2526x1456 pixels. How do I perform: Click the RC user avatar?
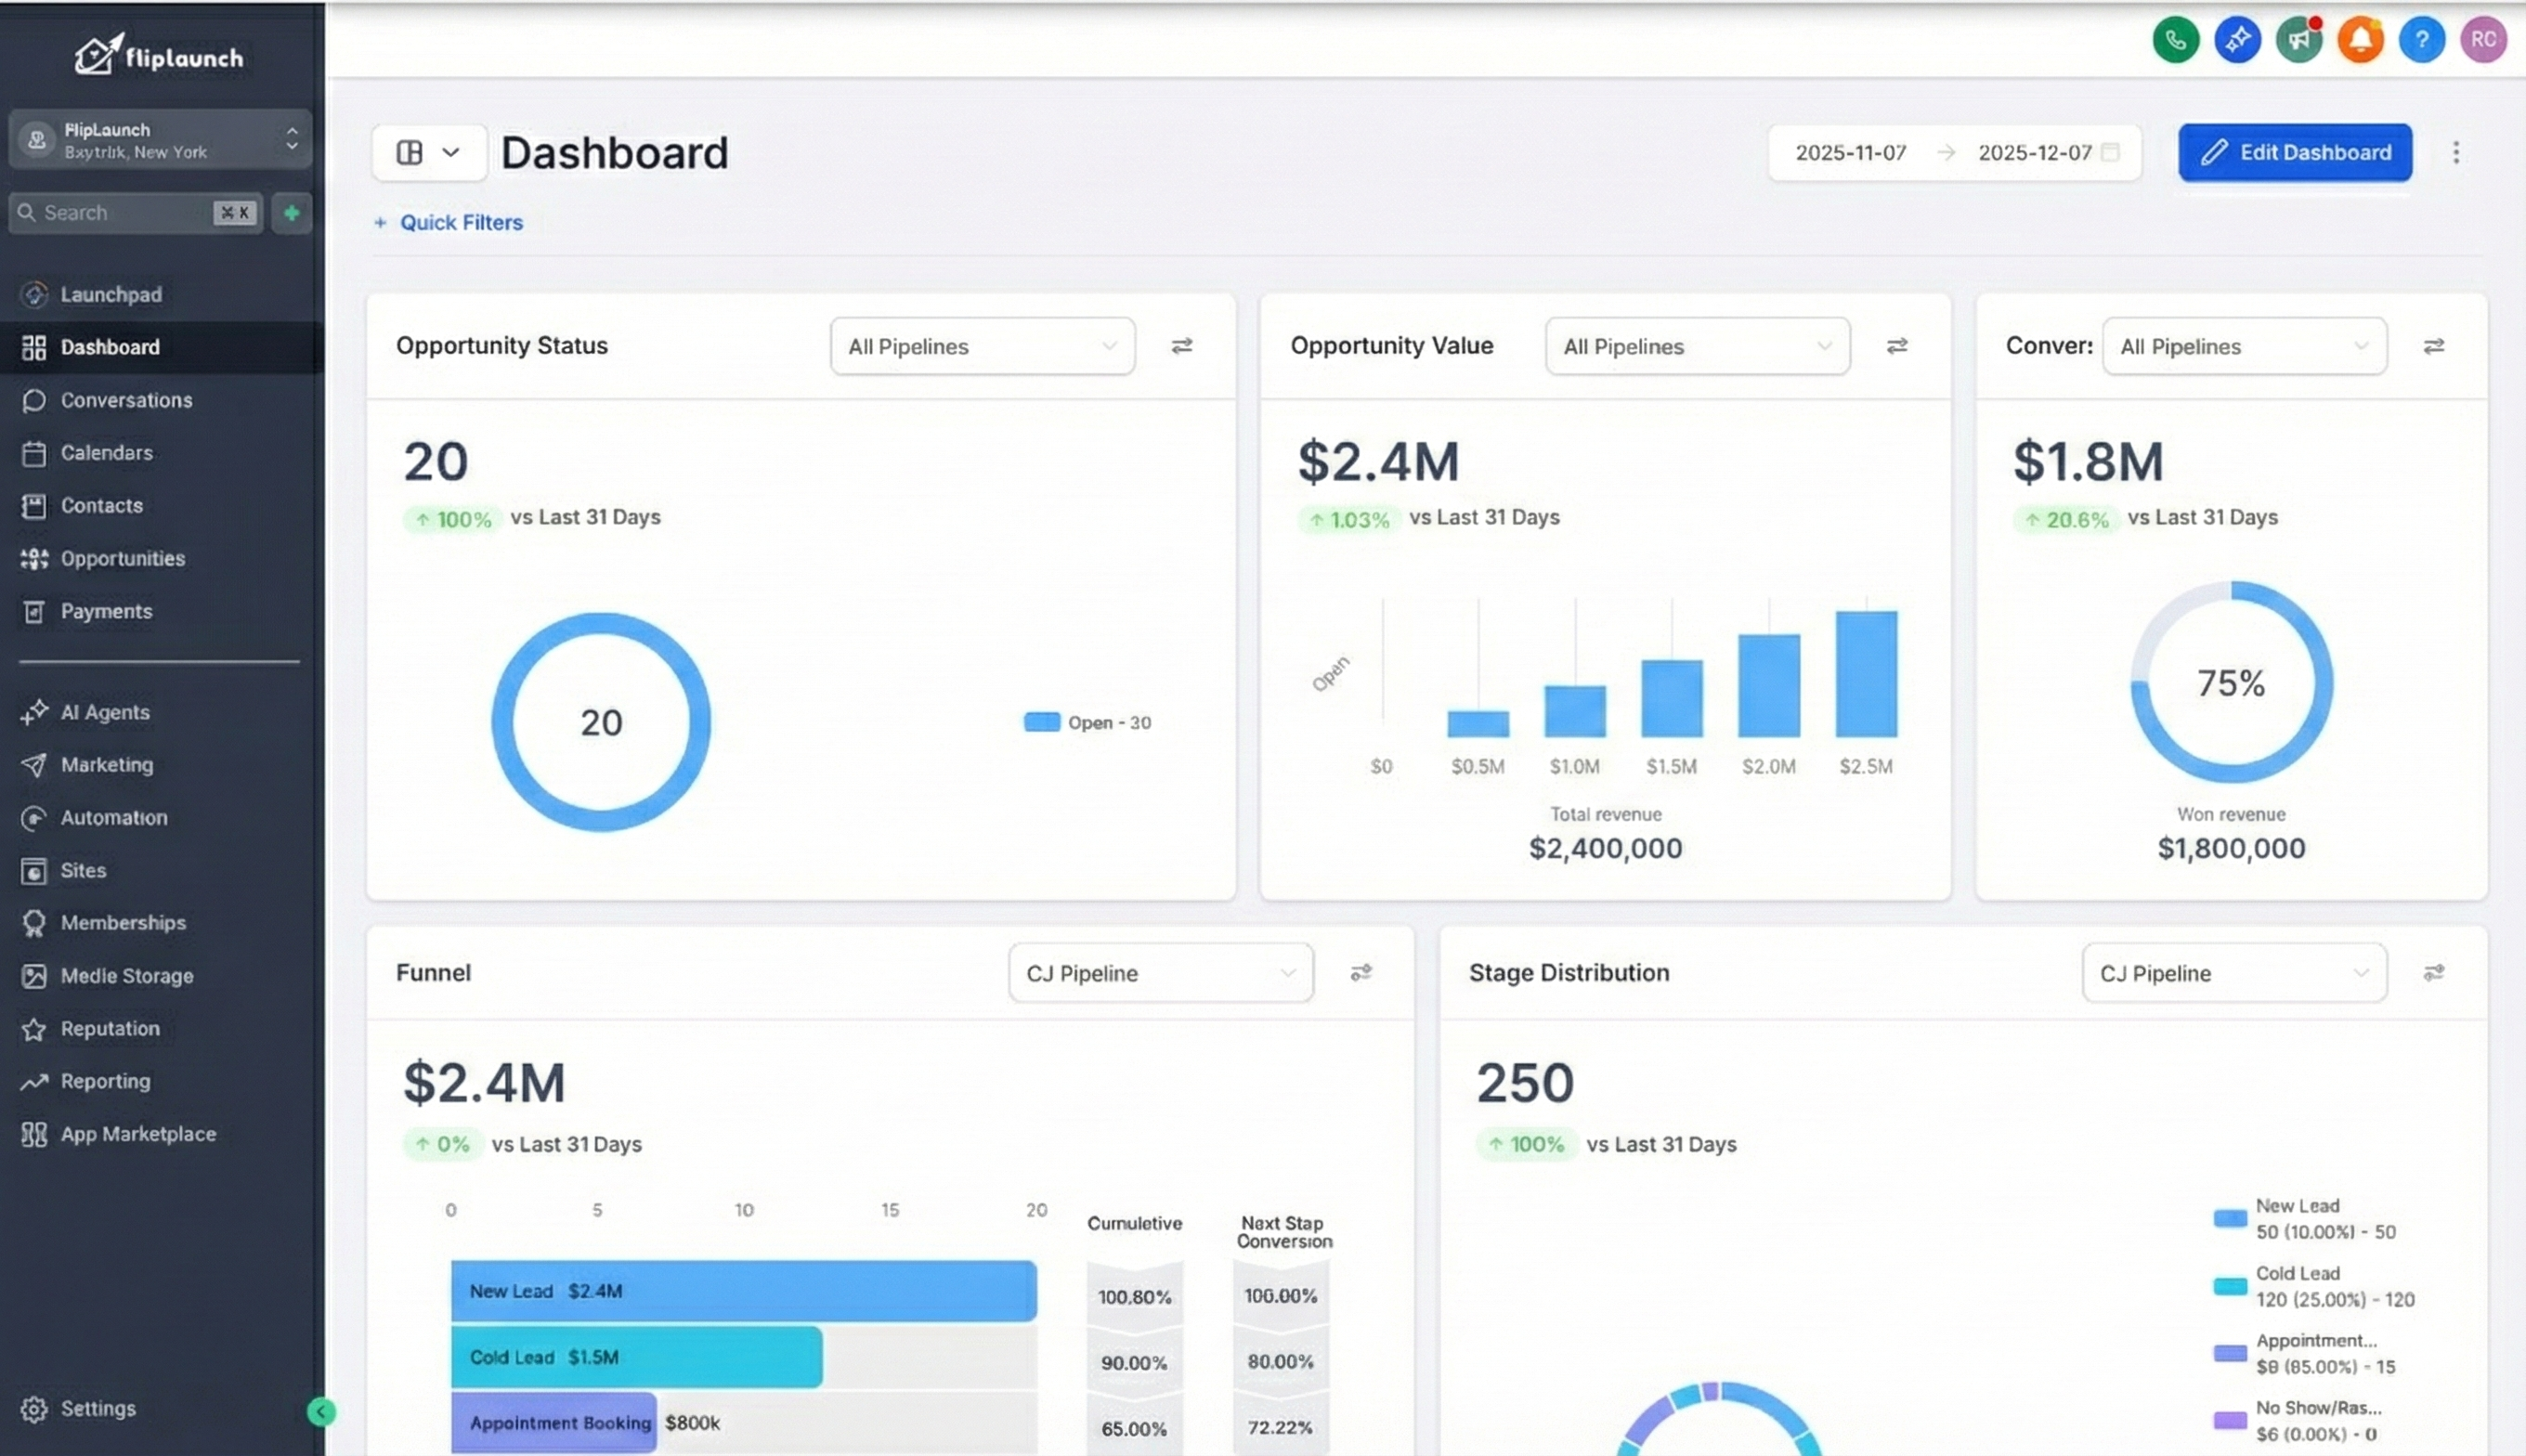click(2483, 40)
